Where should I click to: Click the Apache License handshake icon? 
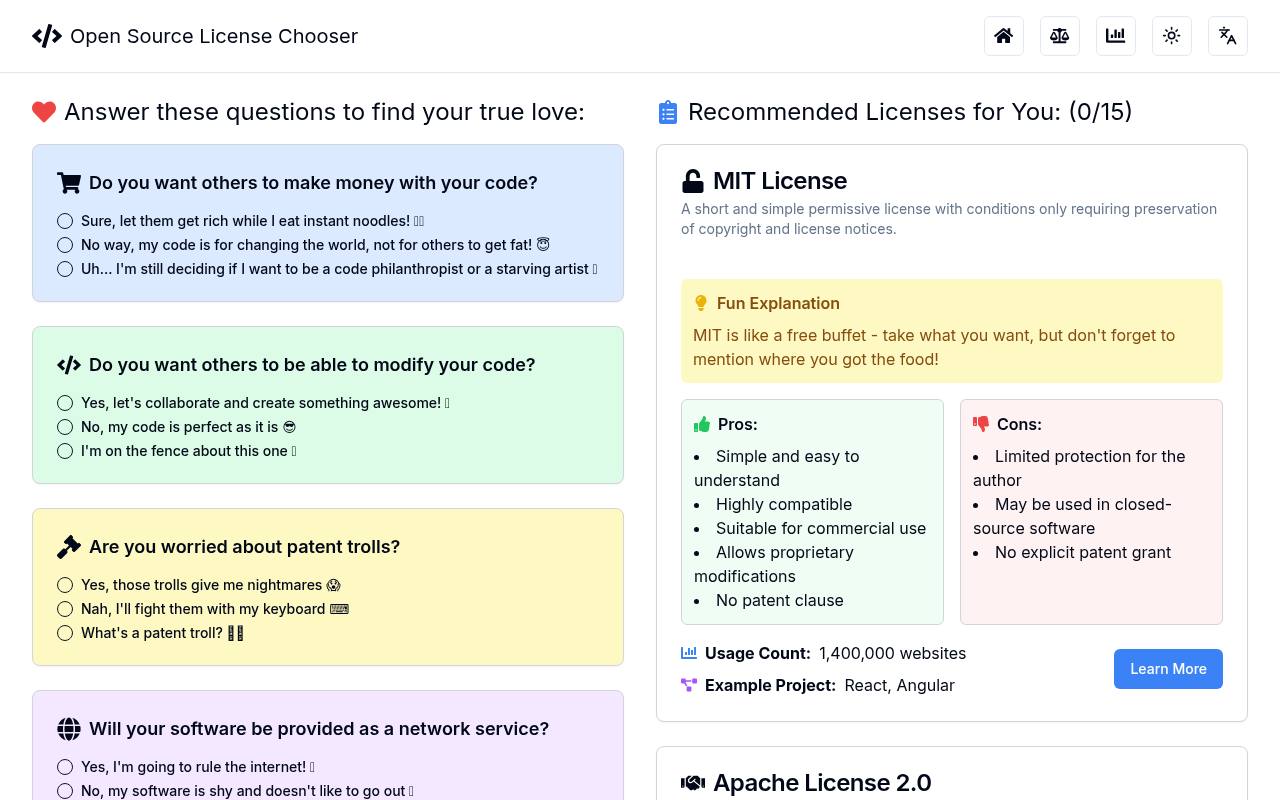[x=693, y=783]
